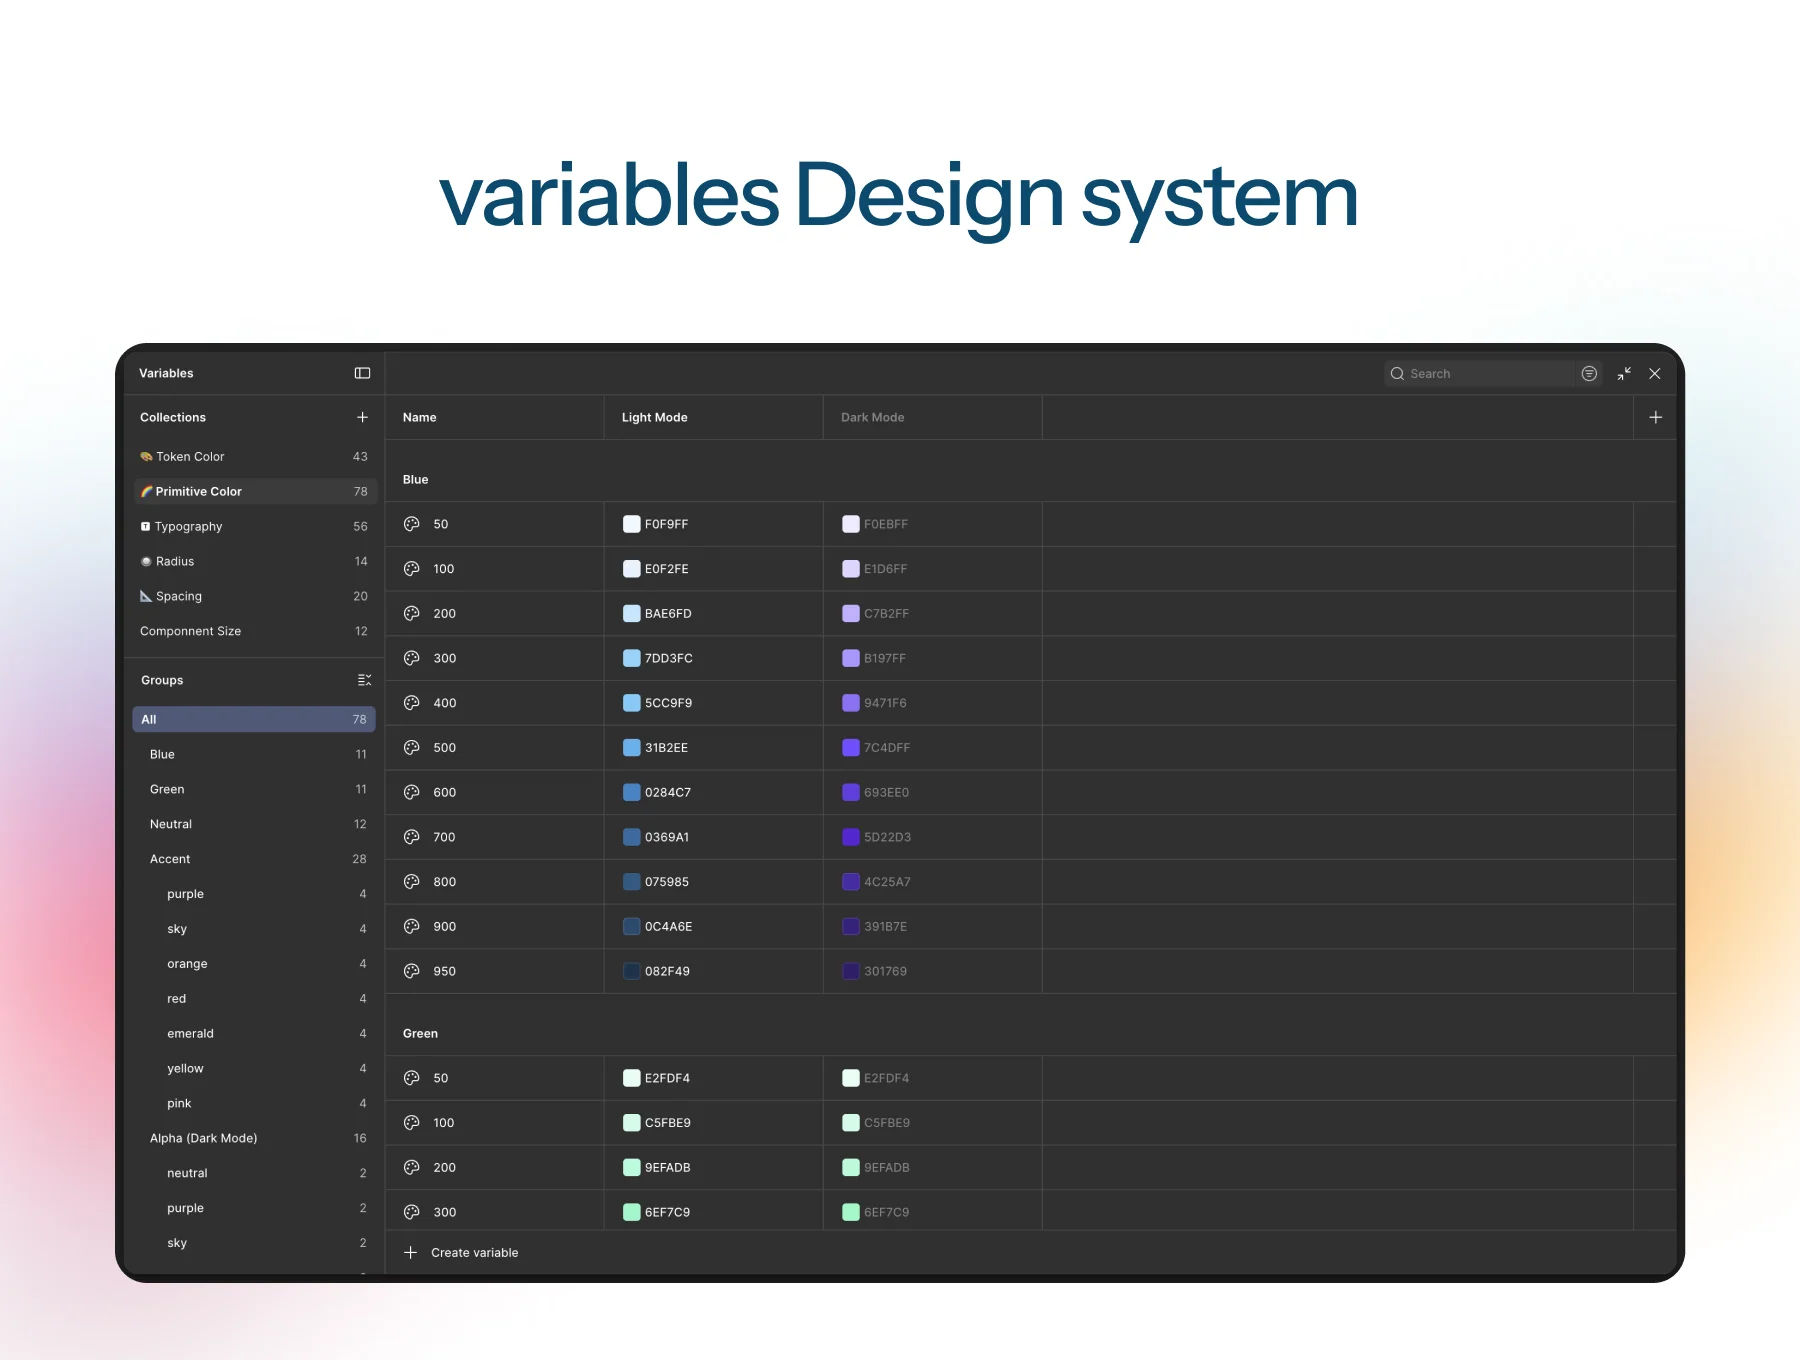This screenshot has width=1800, height=1360.
Task: Open the Componnent Size collection
Action: 254,631
